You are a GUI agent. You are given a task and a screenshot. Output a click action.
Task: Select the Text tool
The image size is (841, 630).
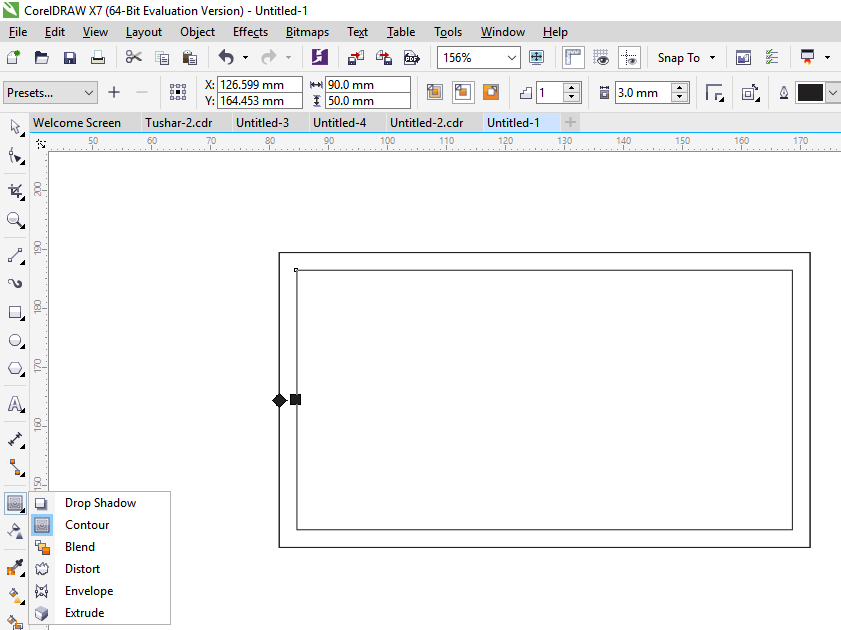15,404
